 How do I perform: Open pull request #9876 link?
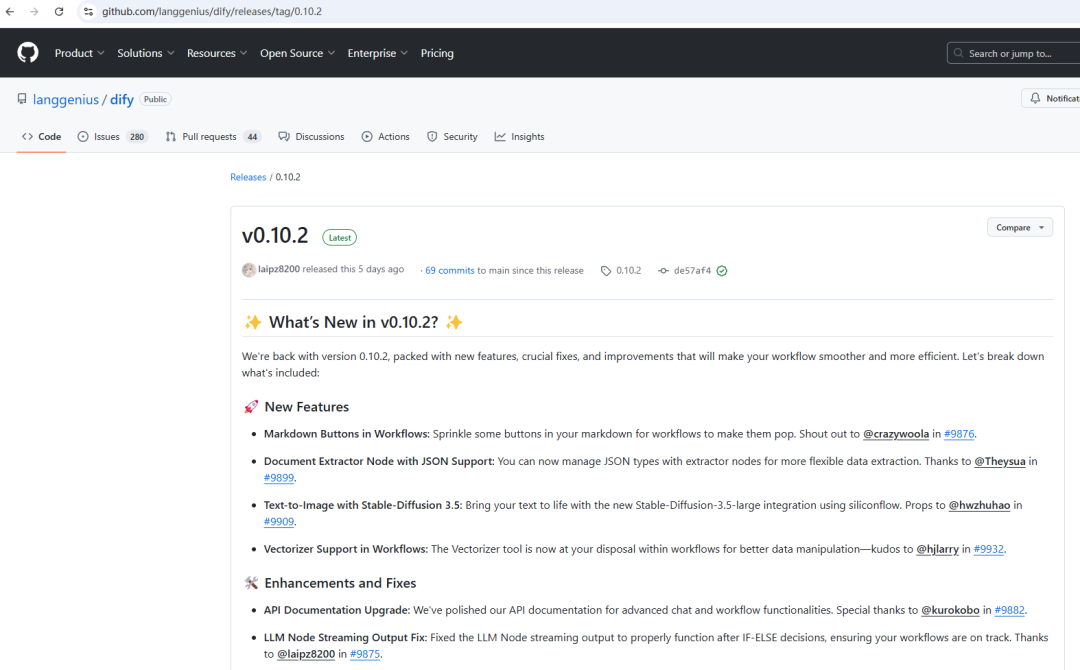click(x=959, y=434)
